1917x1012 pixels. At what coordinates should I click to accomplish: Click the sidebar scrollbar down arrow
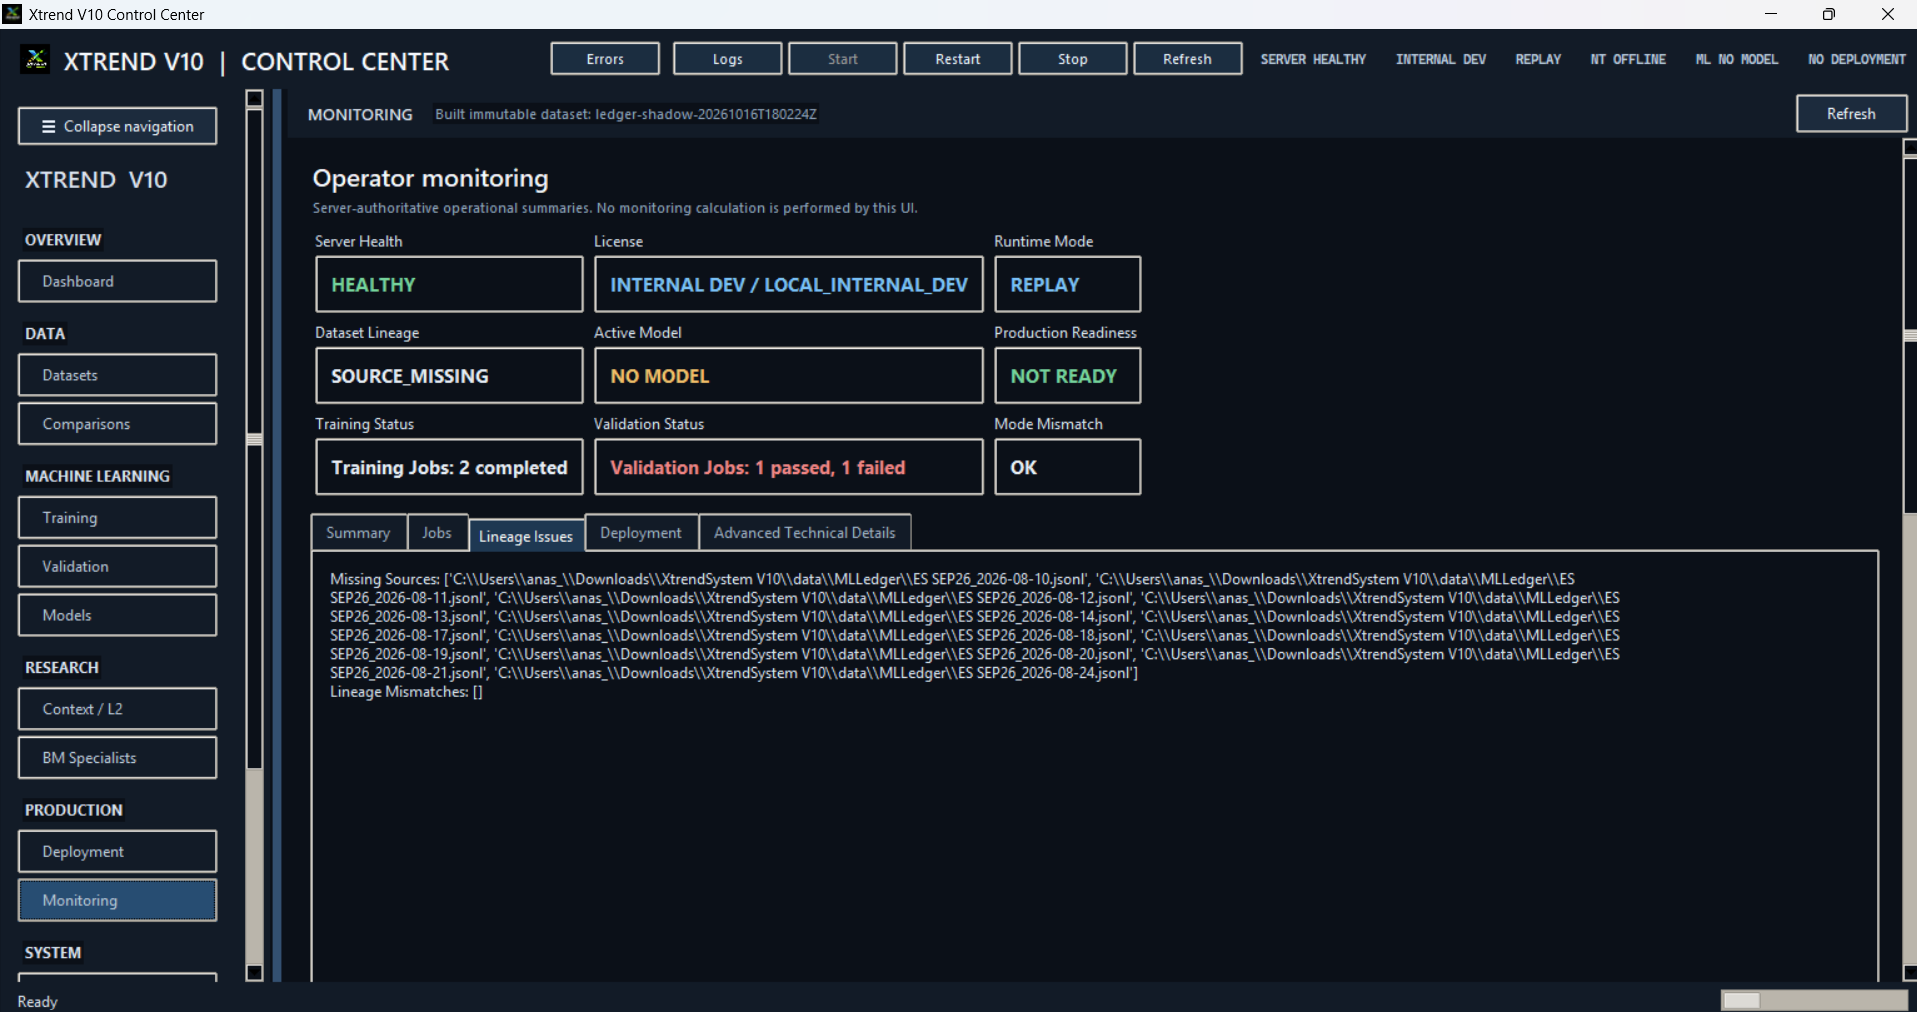254,972
